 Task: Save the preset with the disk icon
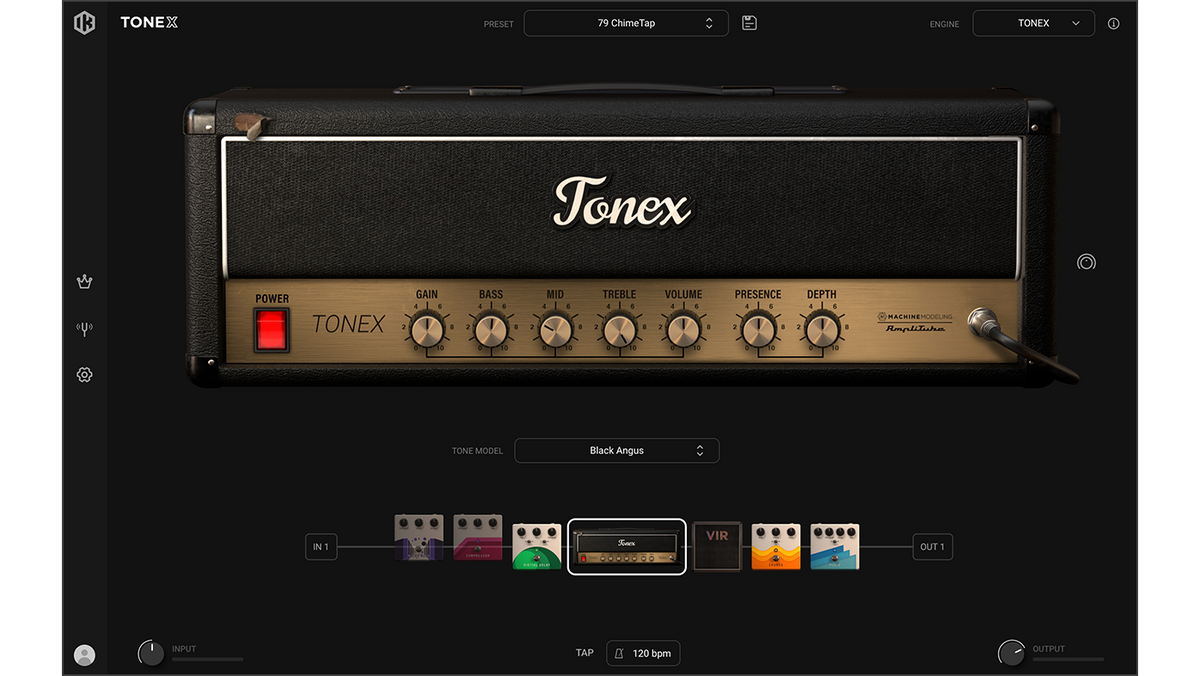[749, 23]
